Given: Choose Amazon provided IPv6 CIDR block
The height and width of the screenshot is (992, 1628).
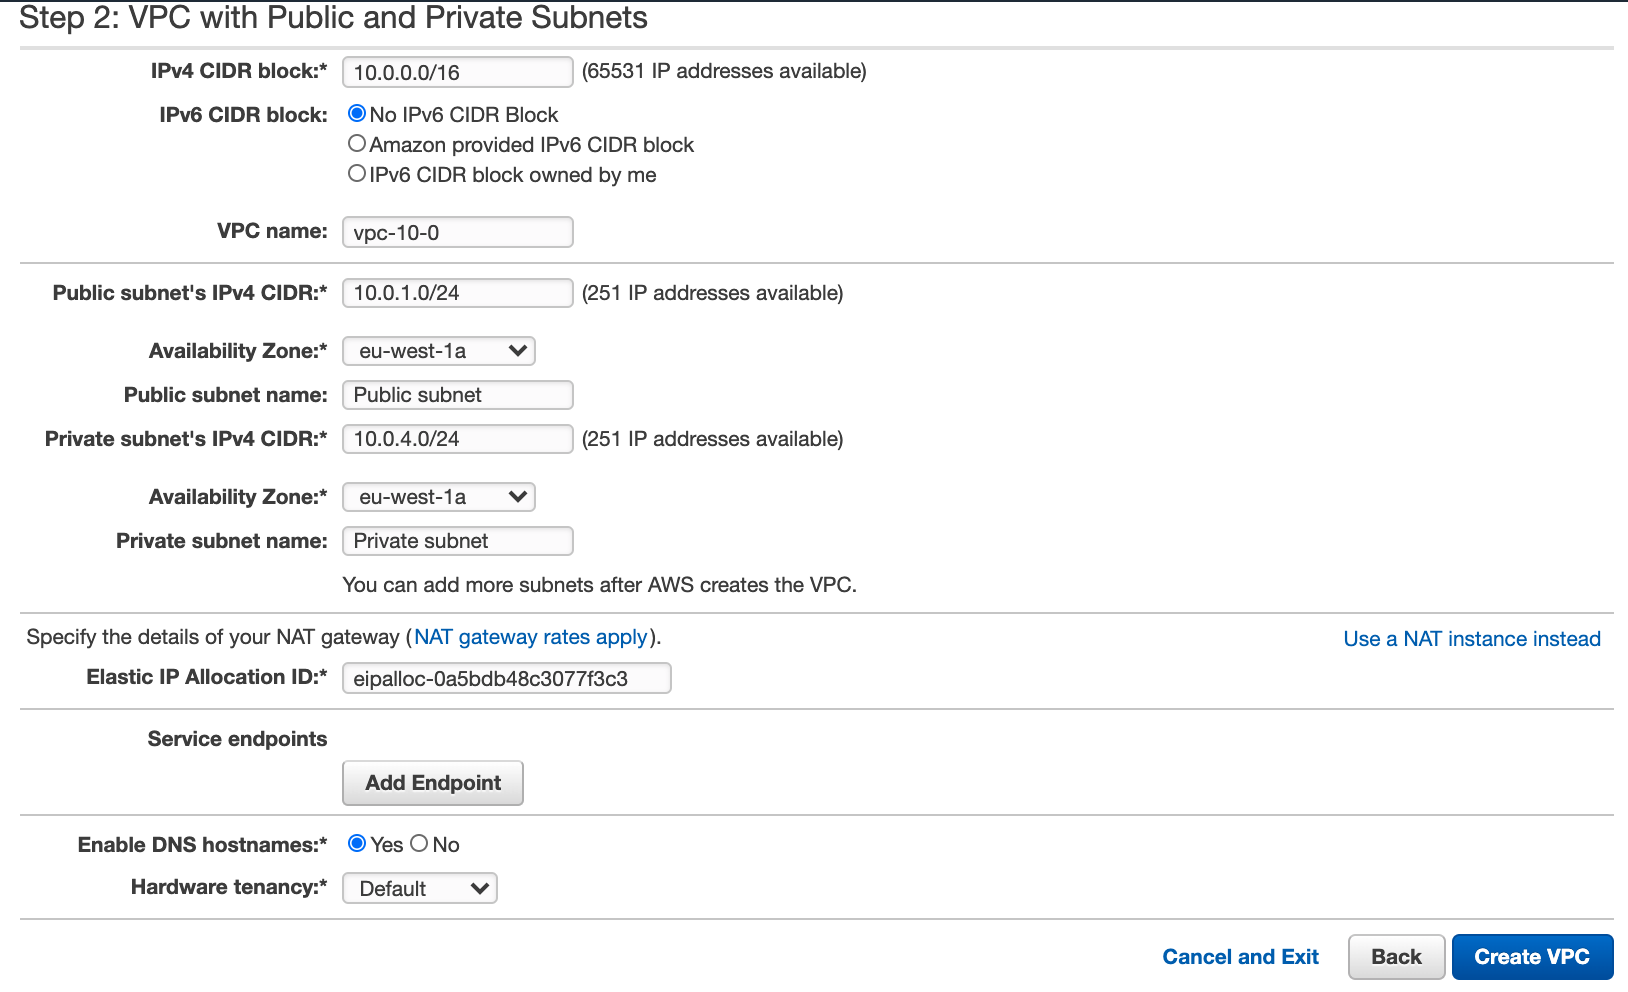Looking at the screenshot, I should (357, 144).
